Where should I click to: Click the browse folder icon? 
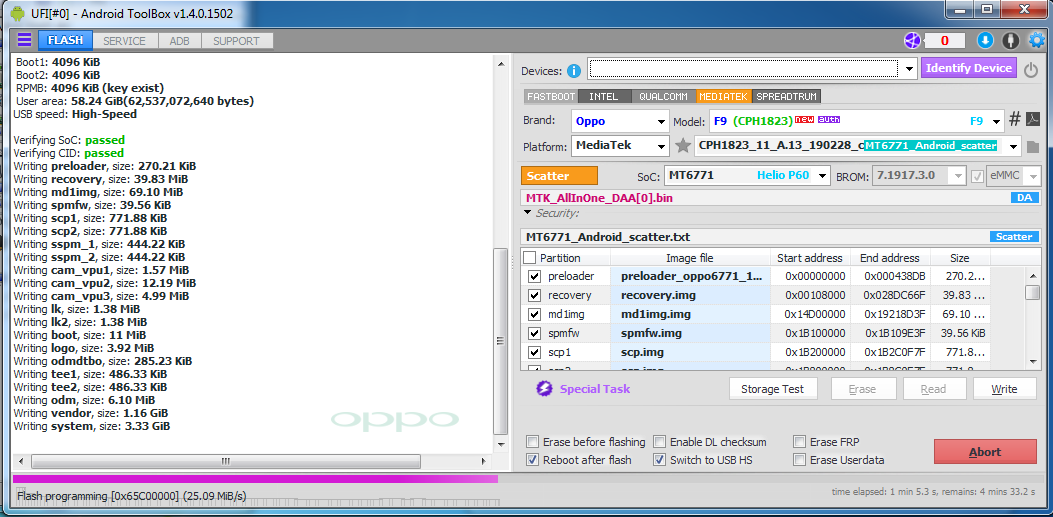tap(1033, 146)
